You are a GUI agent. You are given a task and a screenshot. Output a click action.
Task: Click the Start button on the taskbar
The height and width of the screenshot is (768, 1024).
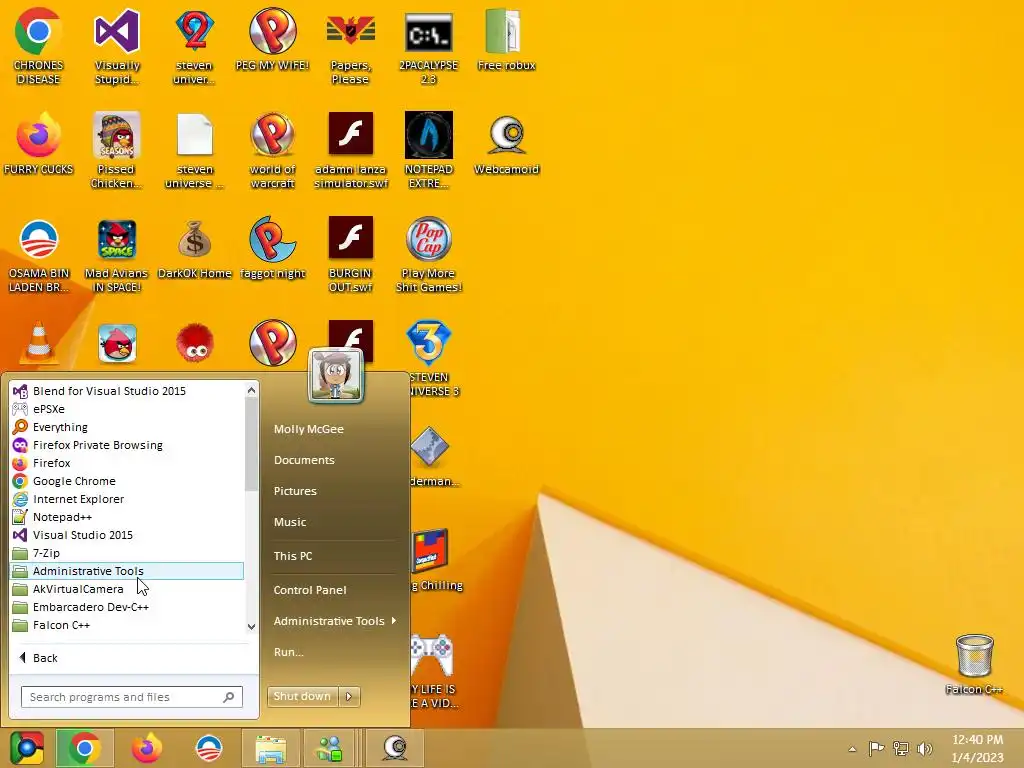coord(27,748)
